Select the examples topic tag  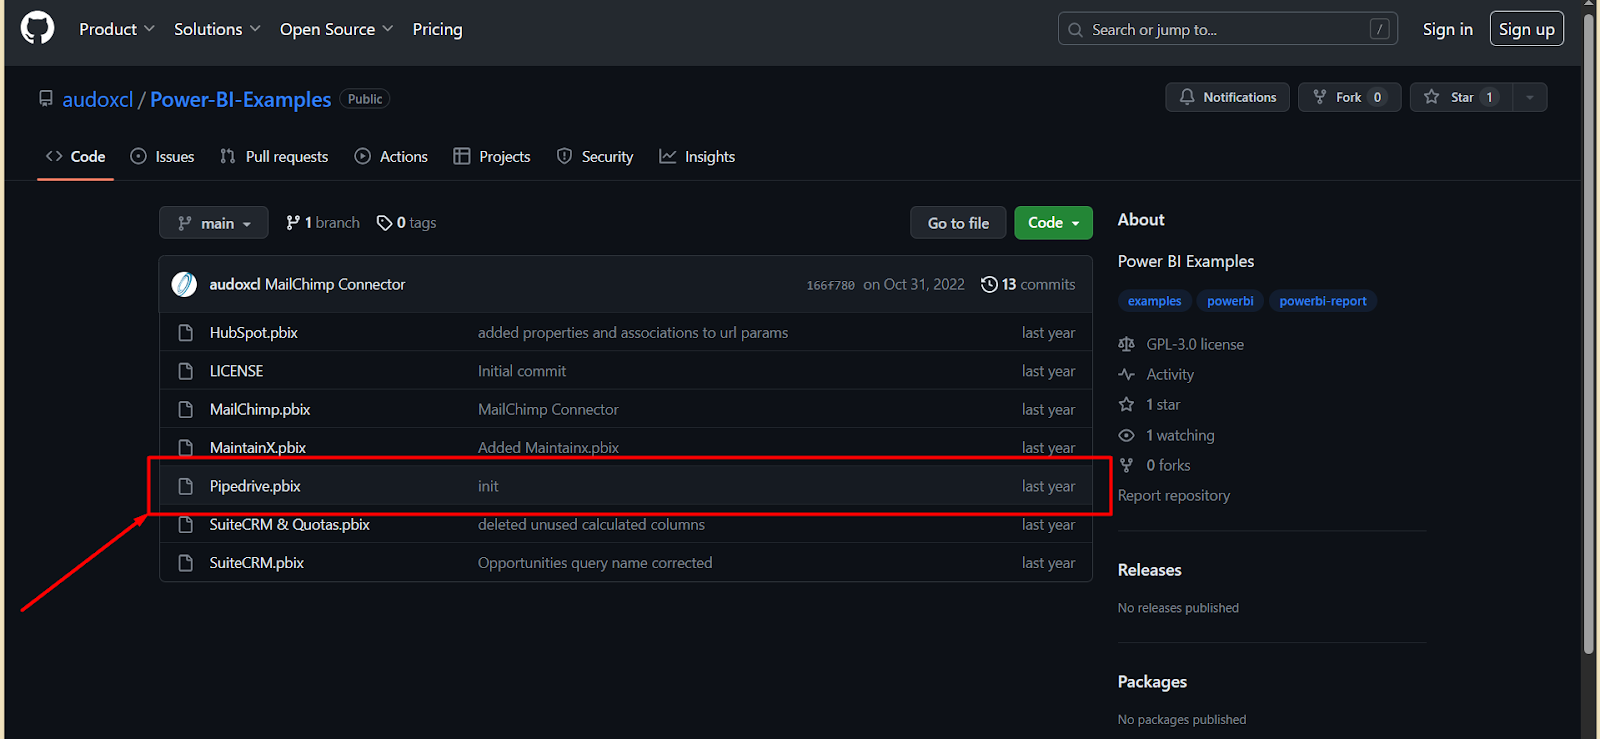click(x=1154, y=301)
